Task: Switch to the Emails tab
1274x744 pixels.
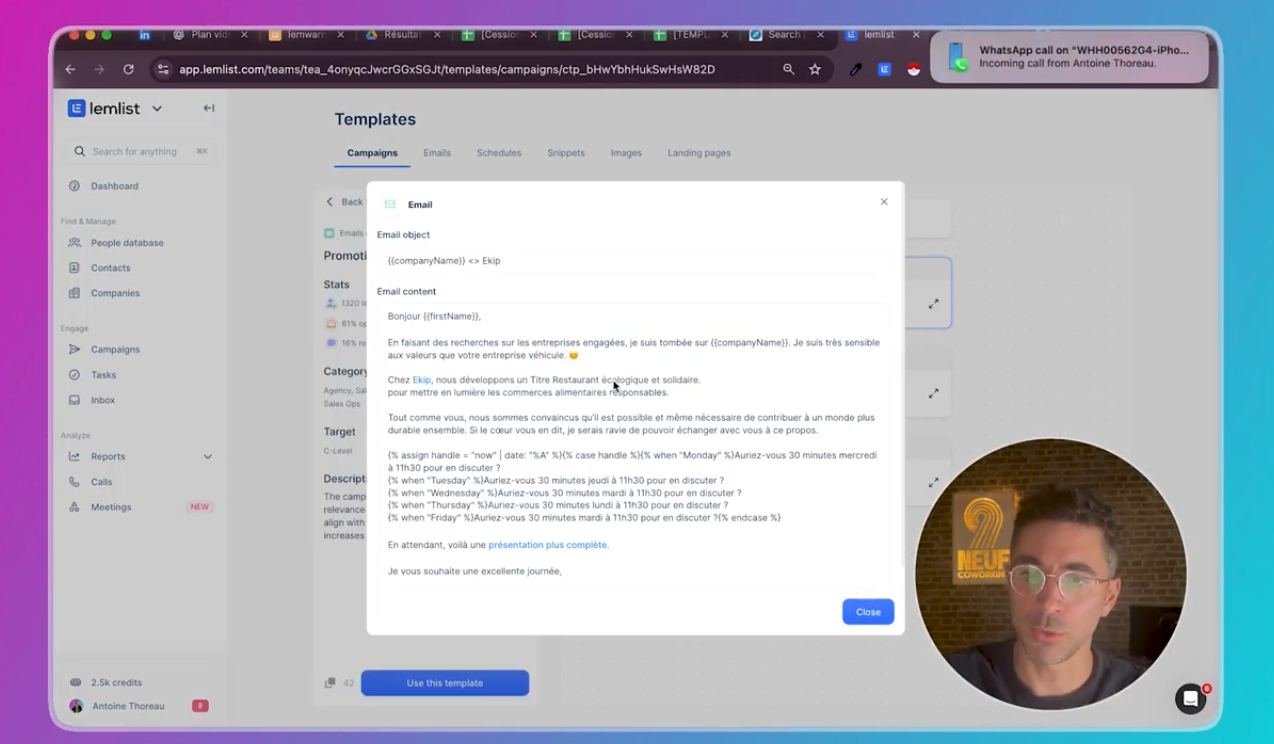Action: pyautogui.click(x=437, y=153)
